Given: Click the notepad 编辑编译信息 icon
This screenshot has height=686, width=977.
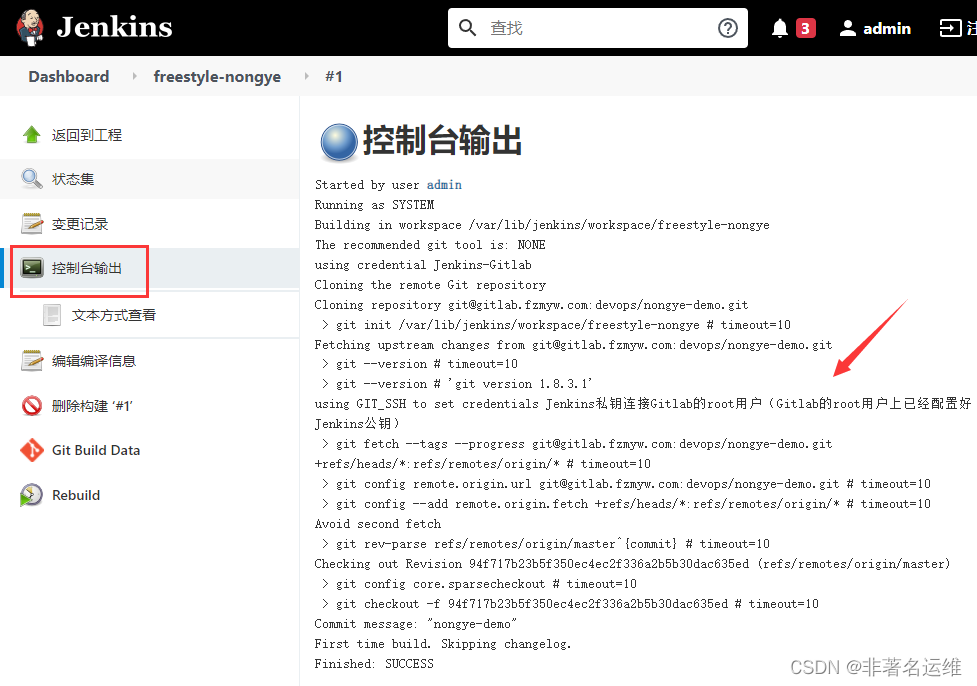Looking at the screenshot, I should (x=31, y=361).
